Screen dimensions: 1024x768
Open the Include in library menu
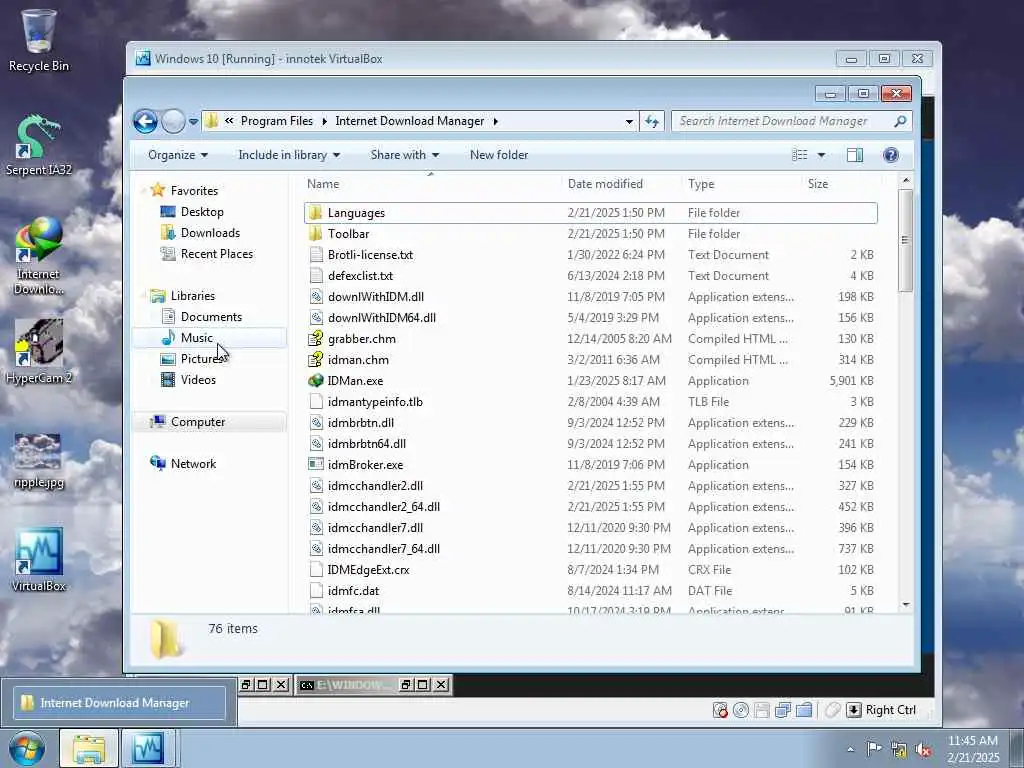(x=289, y=155)
